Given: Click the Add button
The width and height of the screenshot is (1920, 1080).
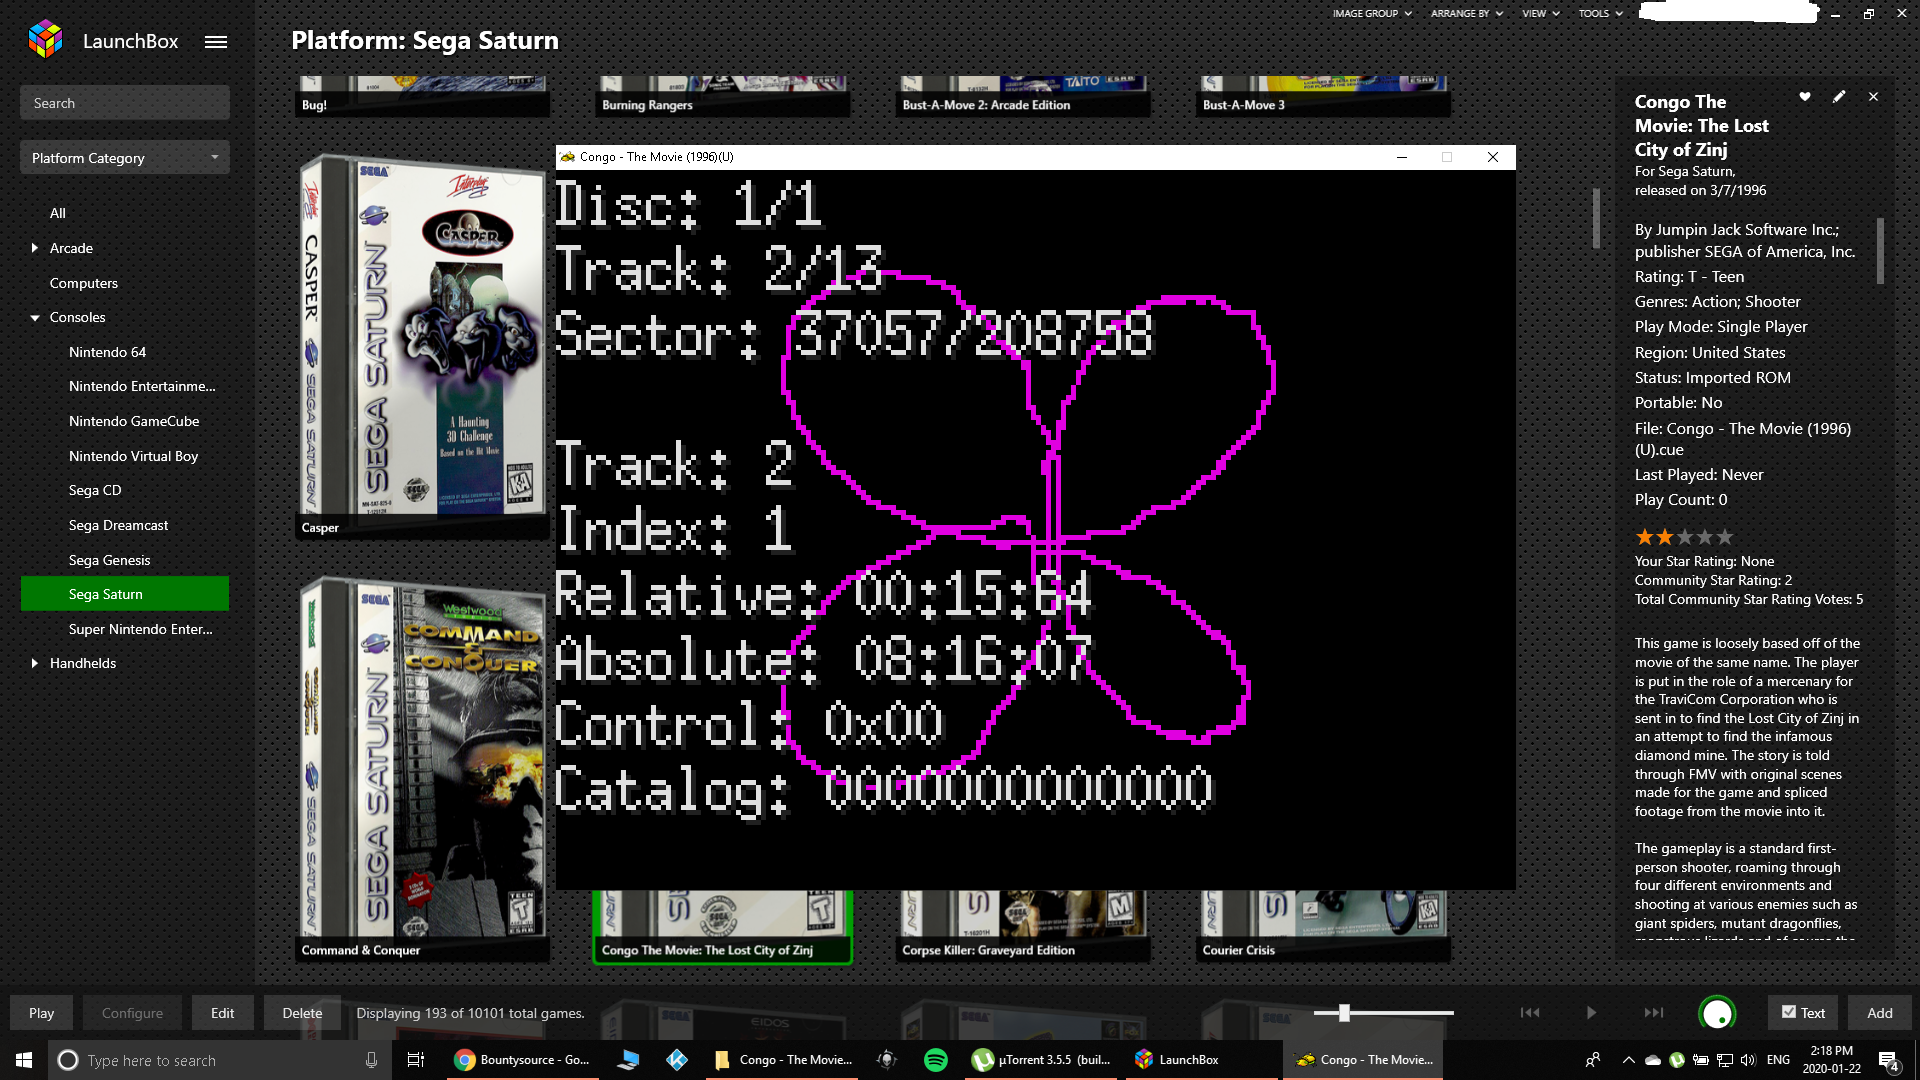Looking at the screenshot, I should pyautogui.click(x=1880, y=1013).
